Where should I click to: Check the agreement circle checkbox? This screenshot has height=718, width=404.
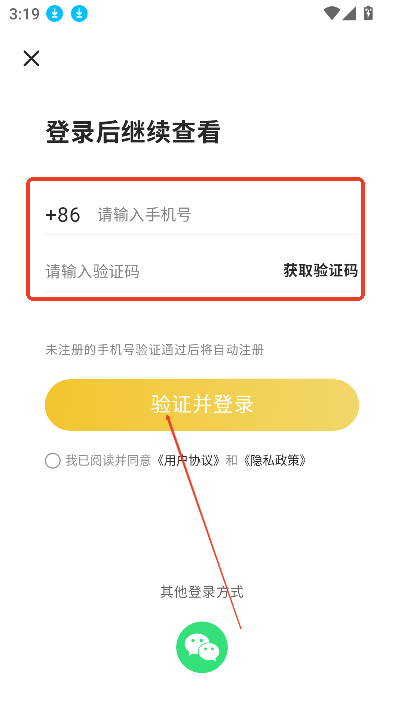53,461
